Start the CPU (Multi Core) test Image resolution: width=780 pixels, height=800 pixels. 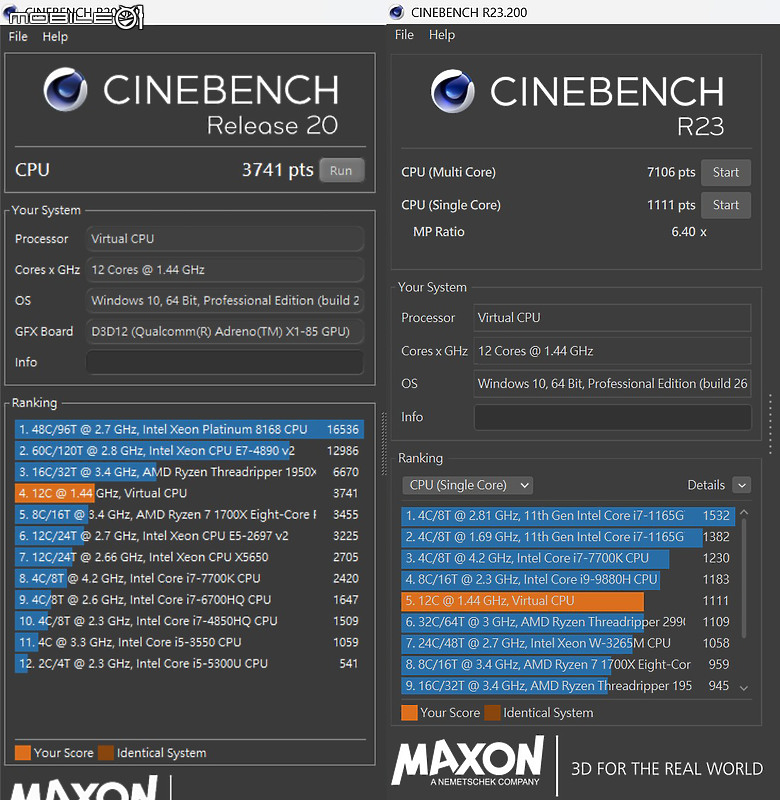(725, 172)
